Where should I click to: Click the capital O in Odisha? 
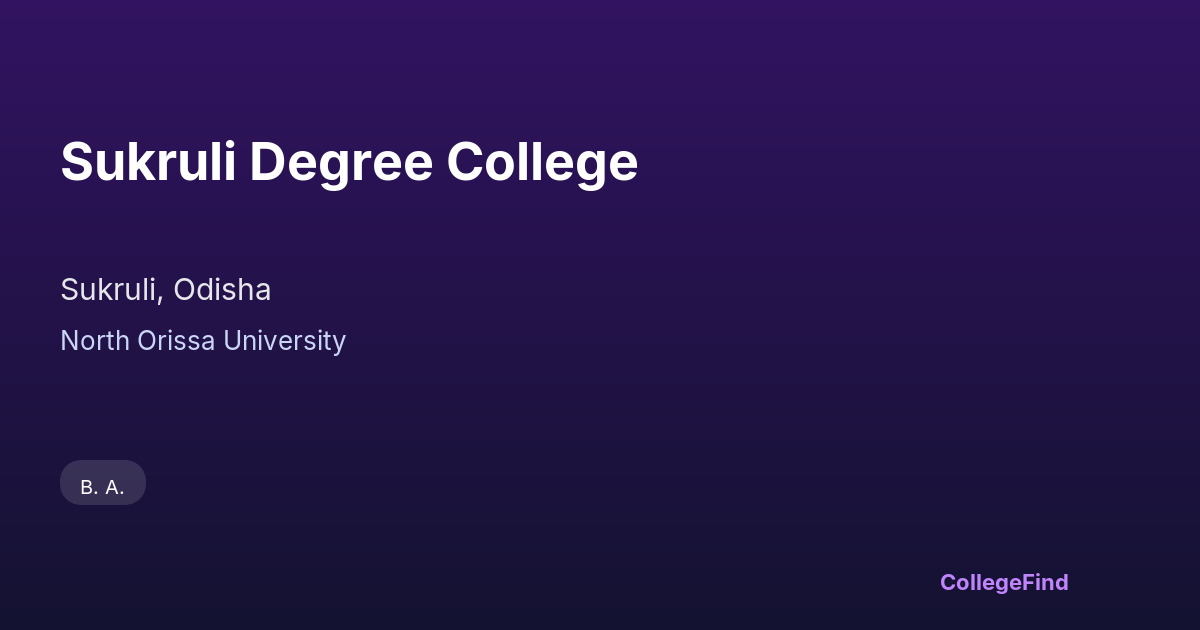pyautogui.click(x=185, y=290)
